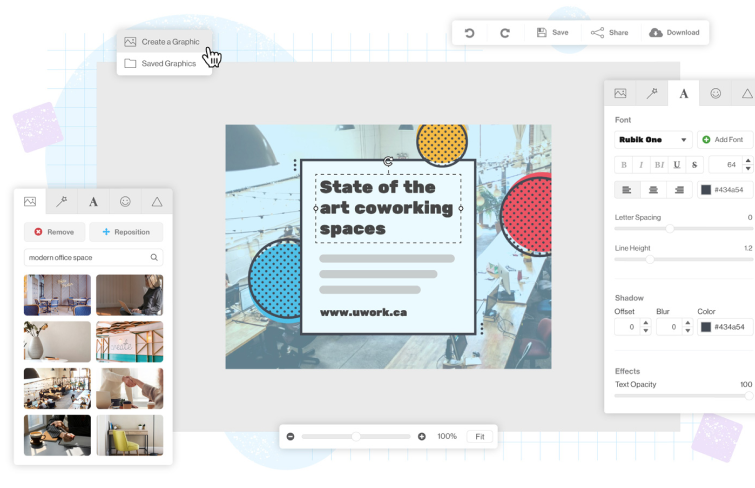This screenshot has height=488, width=755.
Task: Toggle italic formatting
Action: 641,165
